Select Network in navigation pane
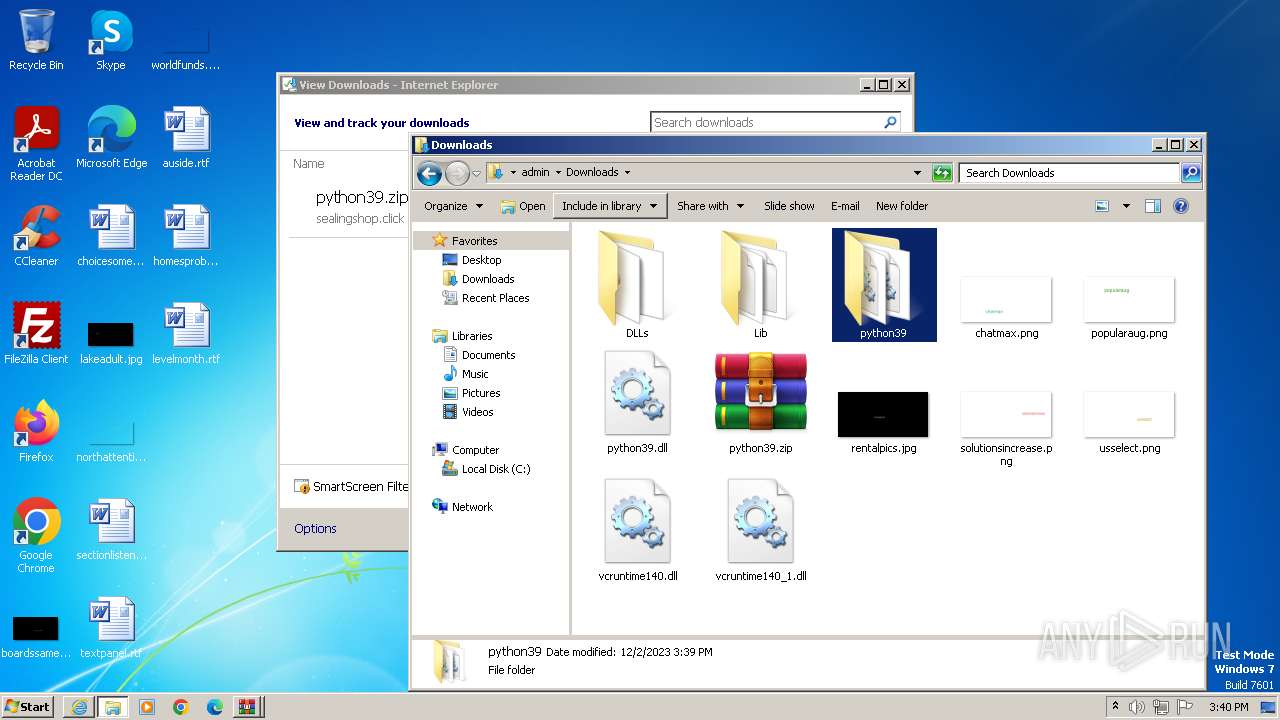The width and height of the screenshot is (1280, 720). pos(472,507)
